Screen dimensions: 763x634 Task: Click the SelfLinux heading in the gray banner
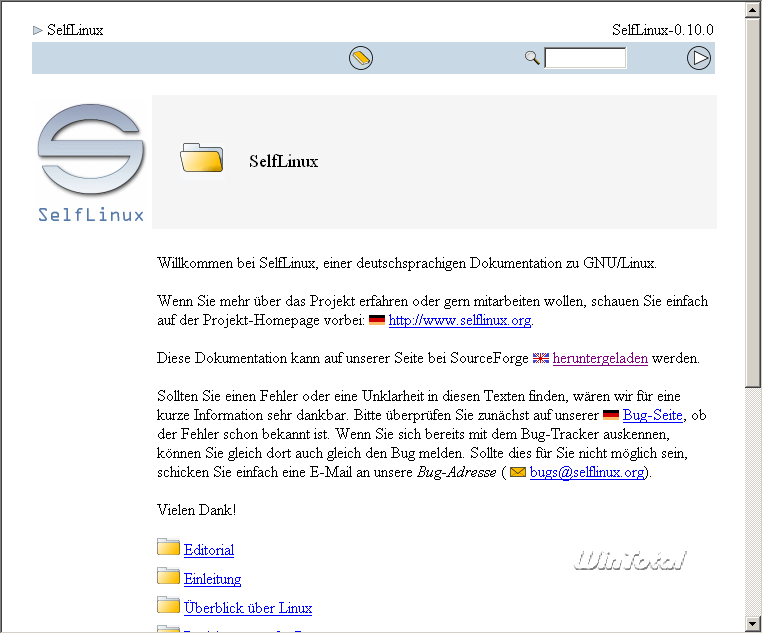click(x=283, y=161)
